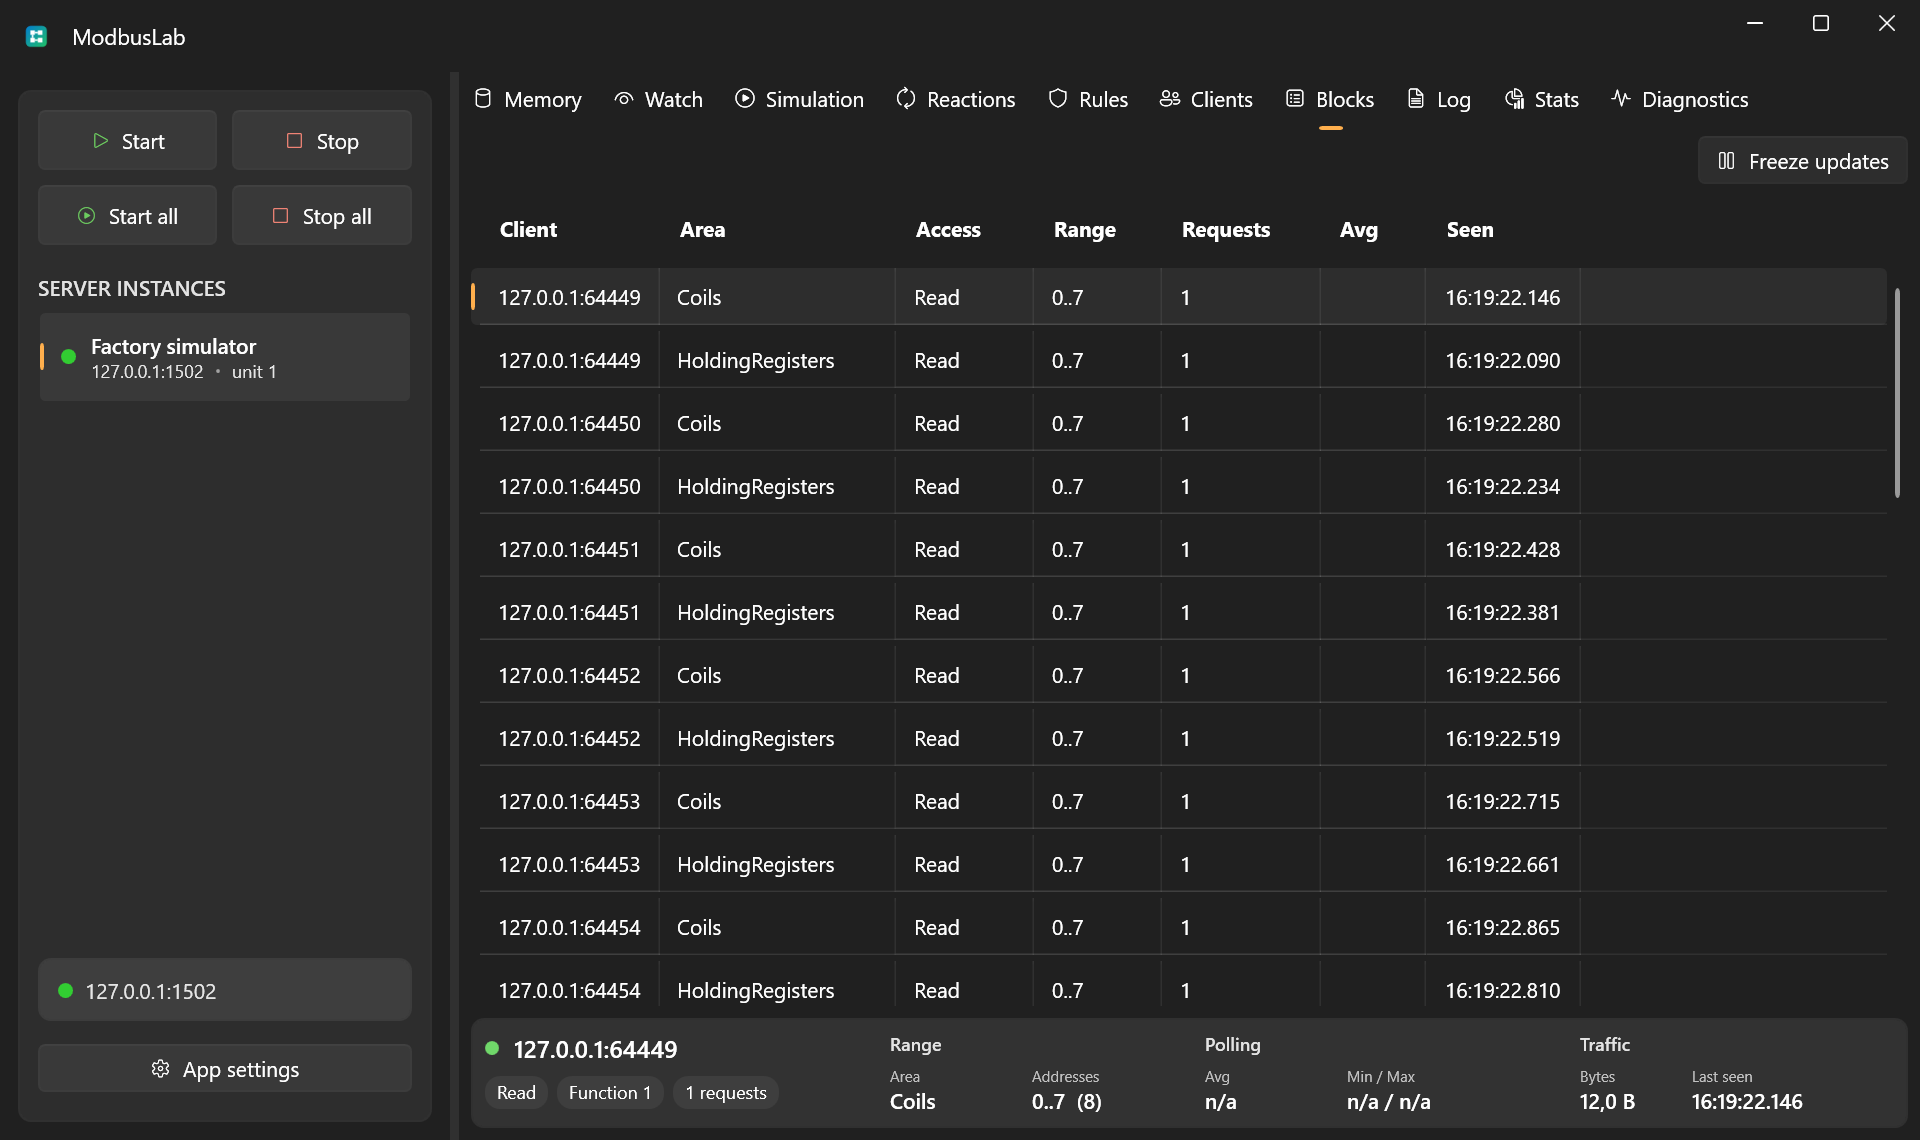The width and height of the screenshot is (1920, 1140).
Task: Click the Diagnostics tab pulse icon
Action: [x=1621, y=99]
